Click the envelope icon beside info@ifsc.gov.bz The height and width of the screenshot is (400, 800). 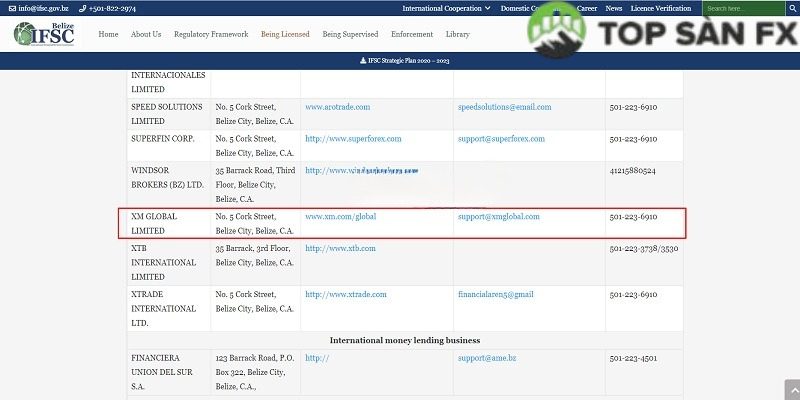point(10,8)
